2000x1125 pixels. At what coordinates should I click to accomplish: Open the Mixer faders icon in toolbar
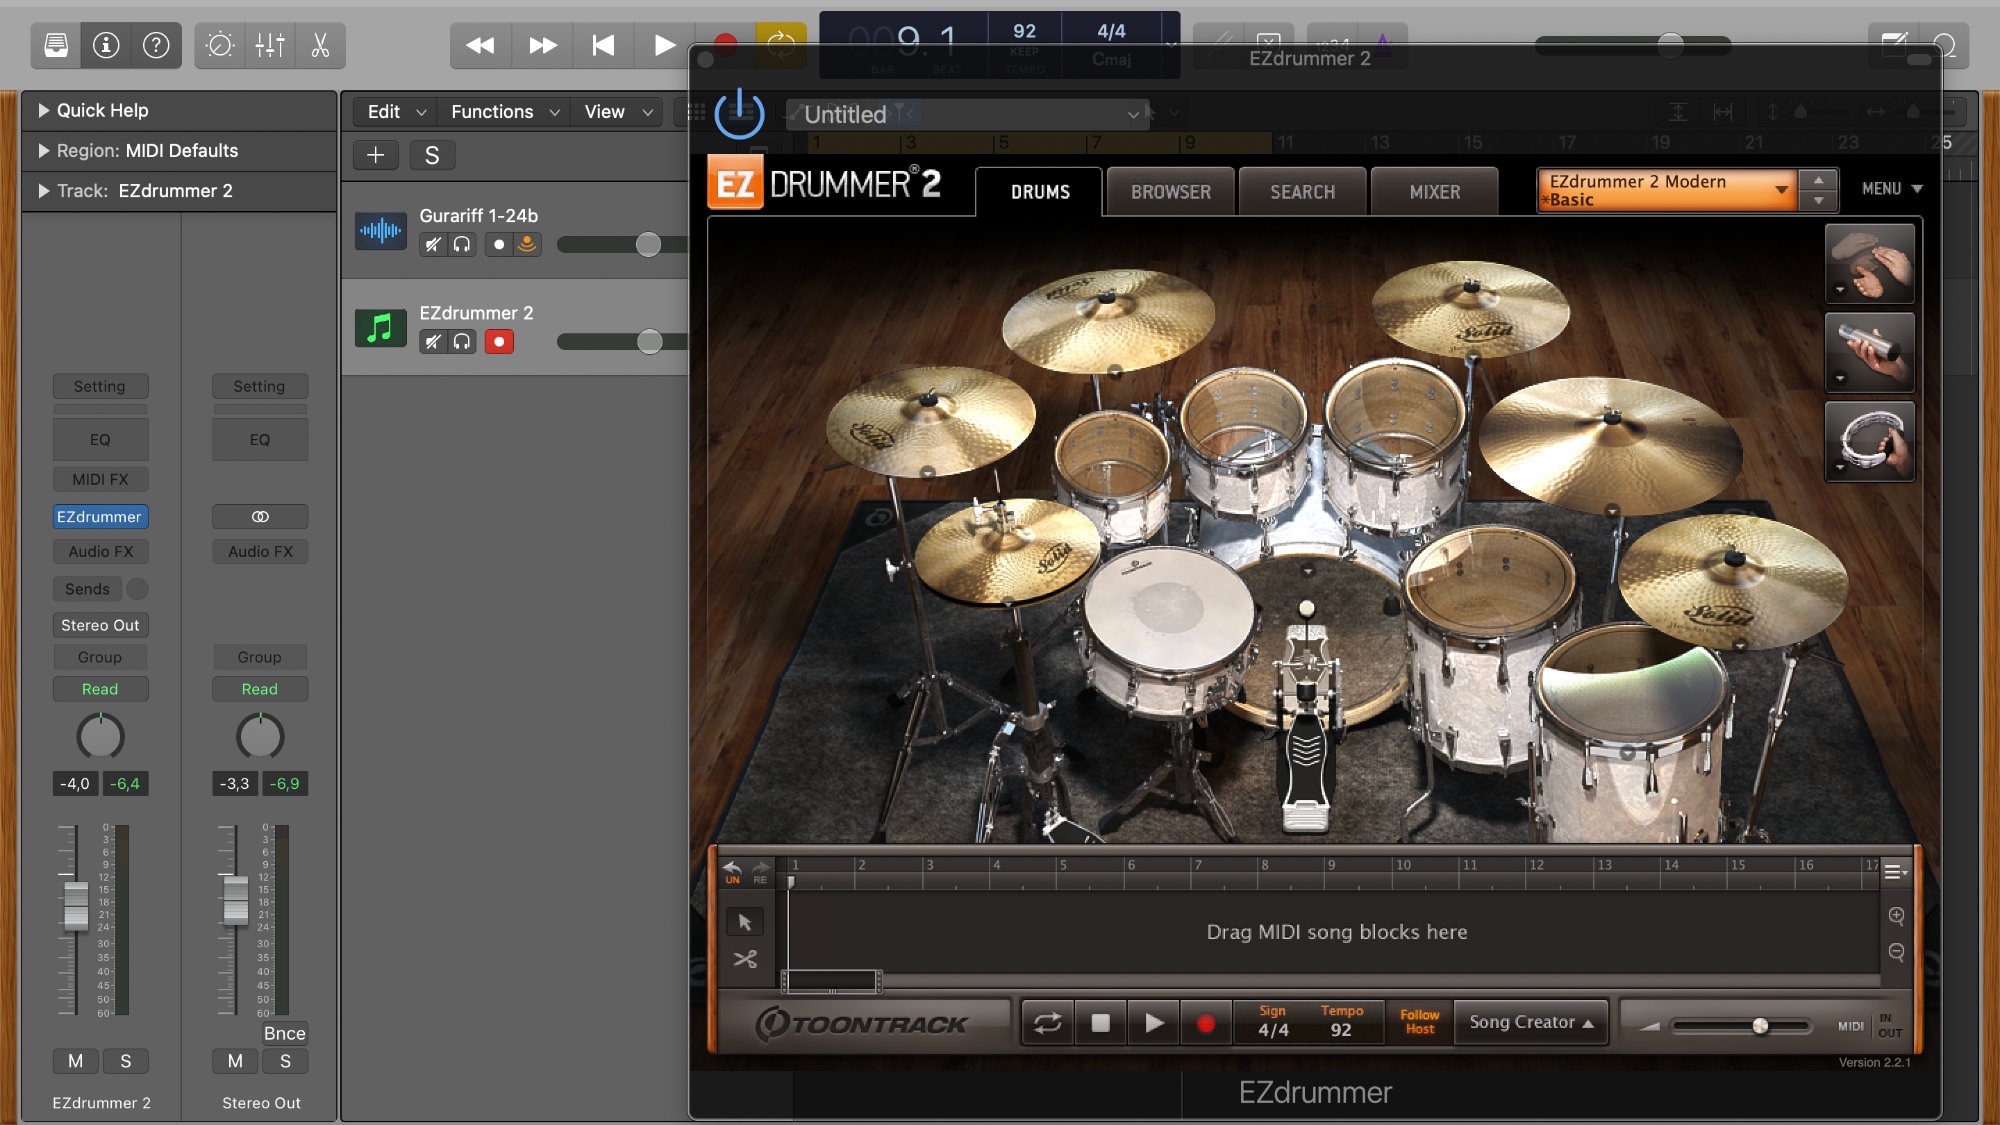(270, 45)
